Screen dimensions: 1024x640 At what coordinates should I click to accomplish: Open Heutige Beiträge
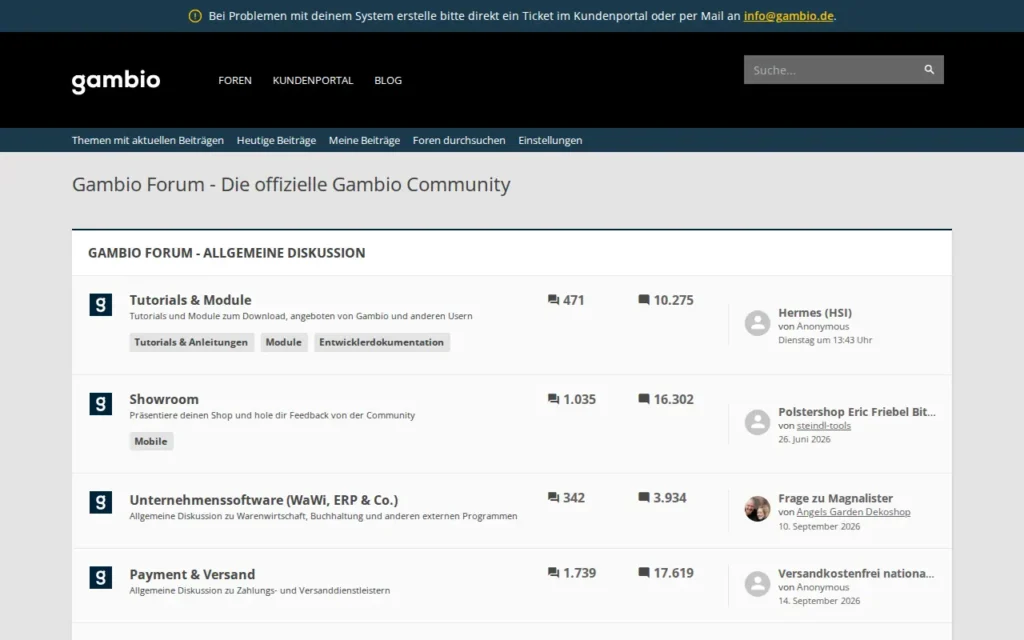click(x=276, y=140)
